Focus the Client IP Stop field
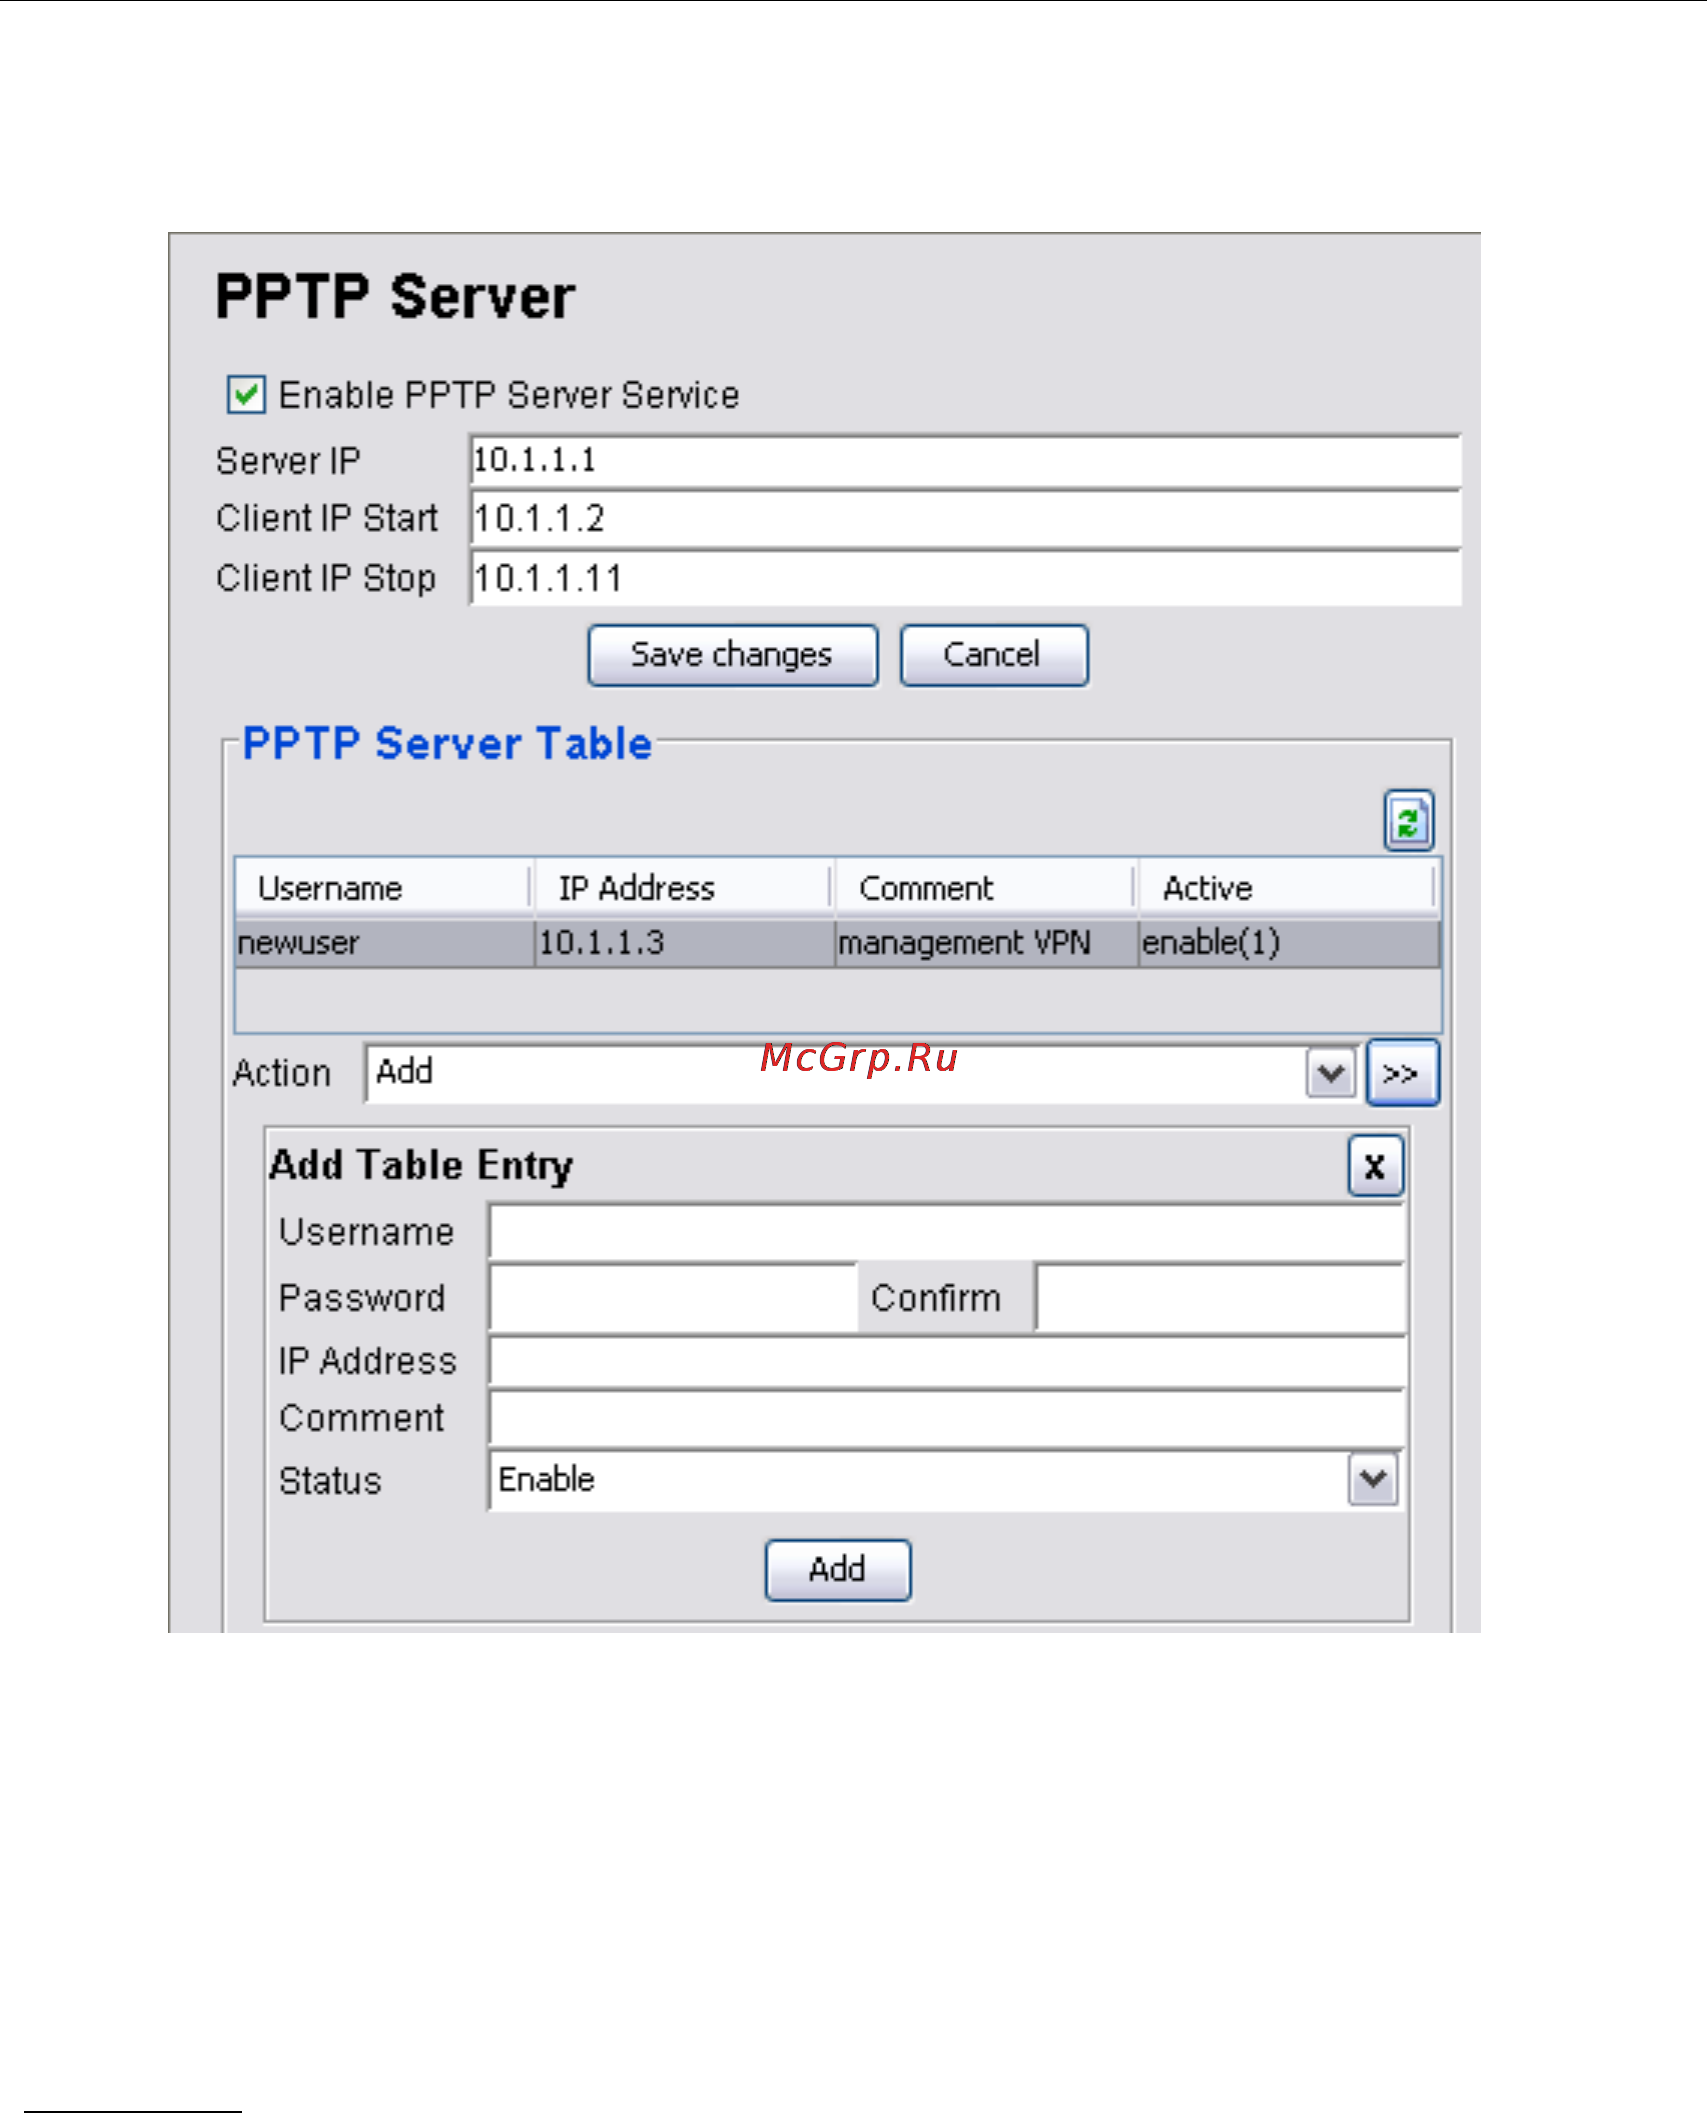Viewport: 1707px width, 2113px height. 965,578
